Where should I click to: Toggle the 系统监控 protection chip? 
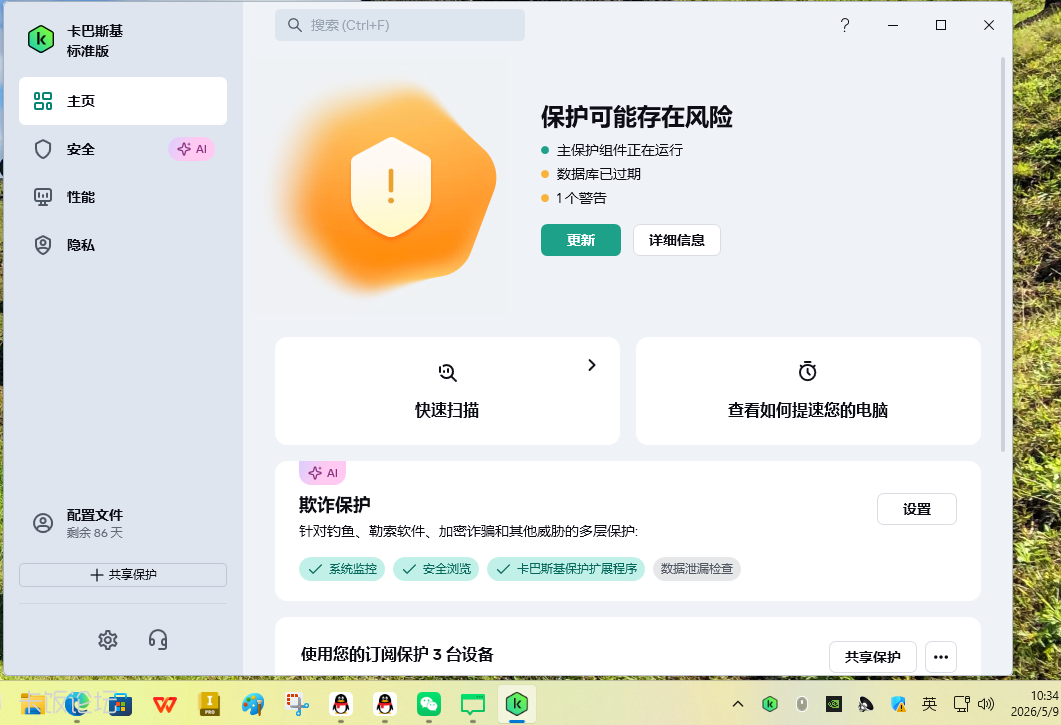(x=342, y=569)
